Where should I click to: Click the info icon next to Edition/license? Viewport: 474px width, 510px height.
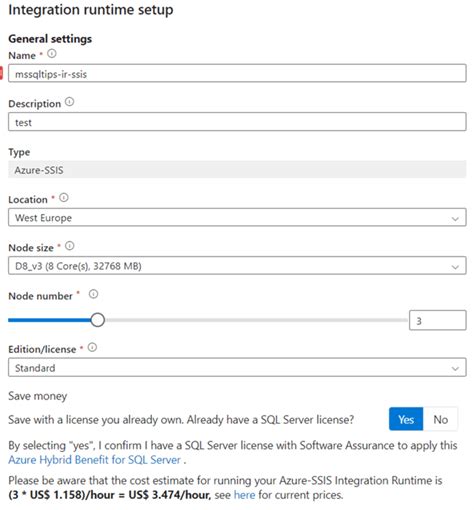[92, 348]
